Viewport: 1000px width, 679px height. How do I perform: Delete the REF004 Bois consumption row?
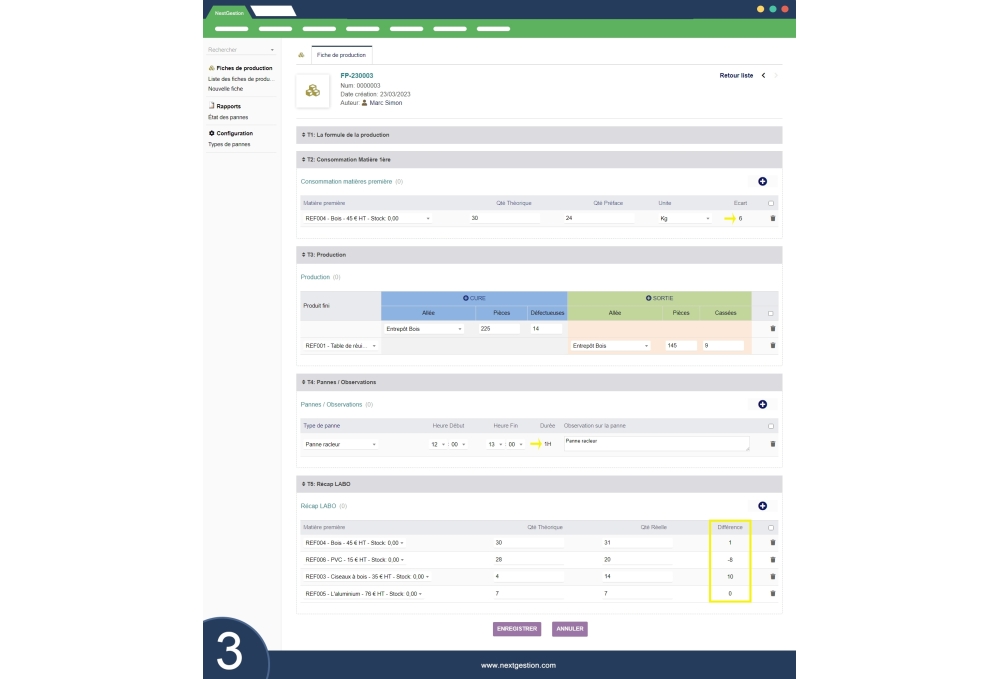(x=772, y=218)
